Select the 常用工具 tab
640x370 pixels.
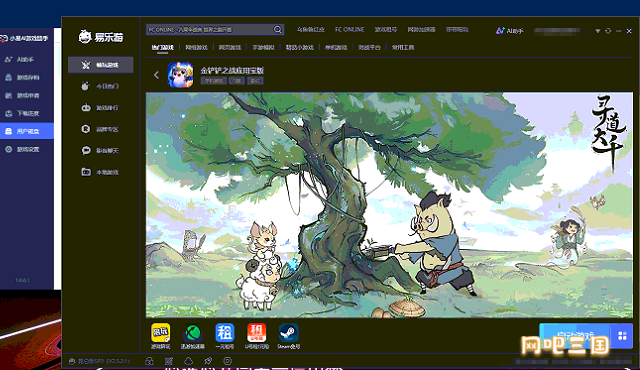pyautogui.click(x=403, y=47)
